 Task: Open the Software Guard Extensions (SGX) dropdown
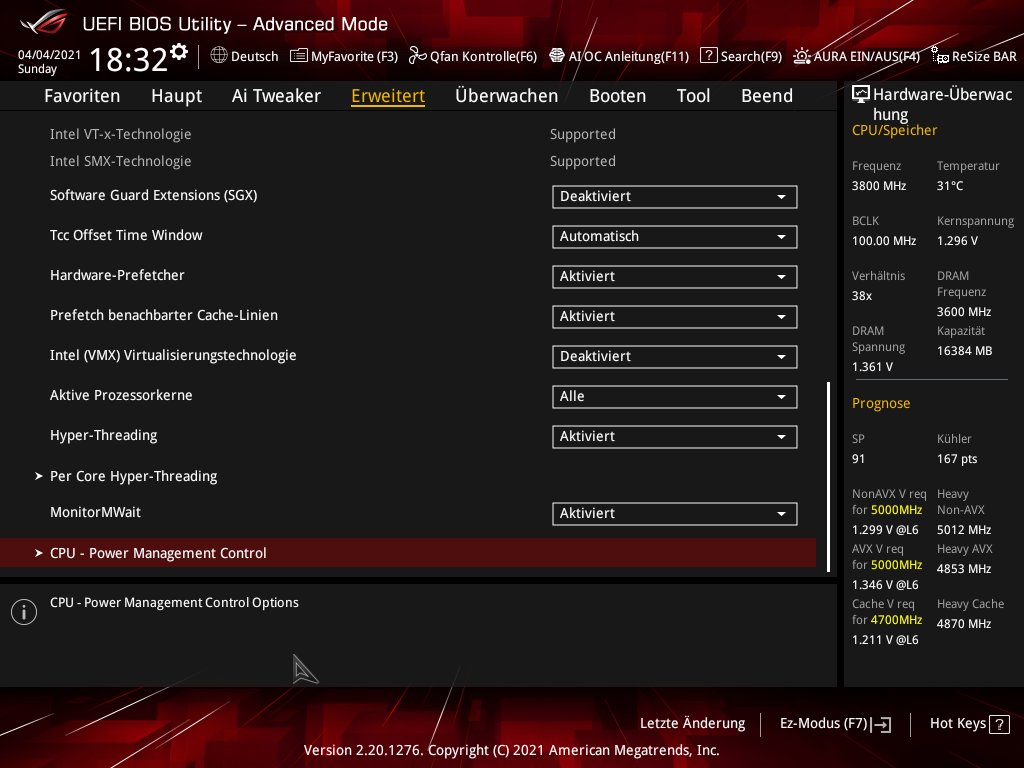[675, 197]
